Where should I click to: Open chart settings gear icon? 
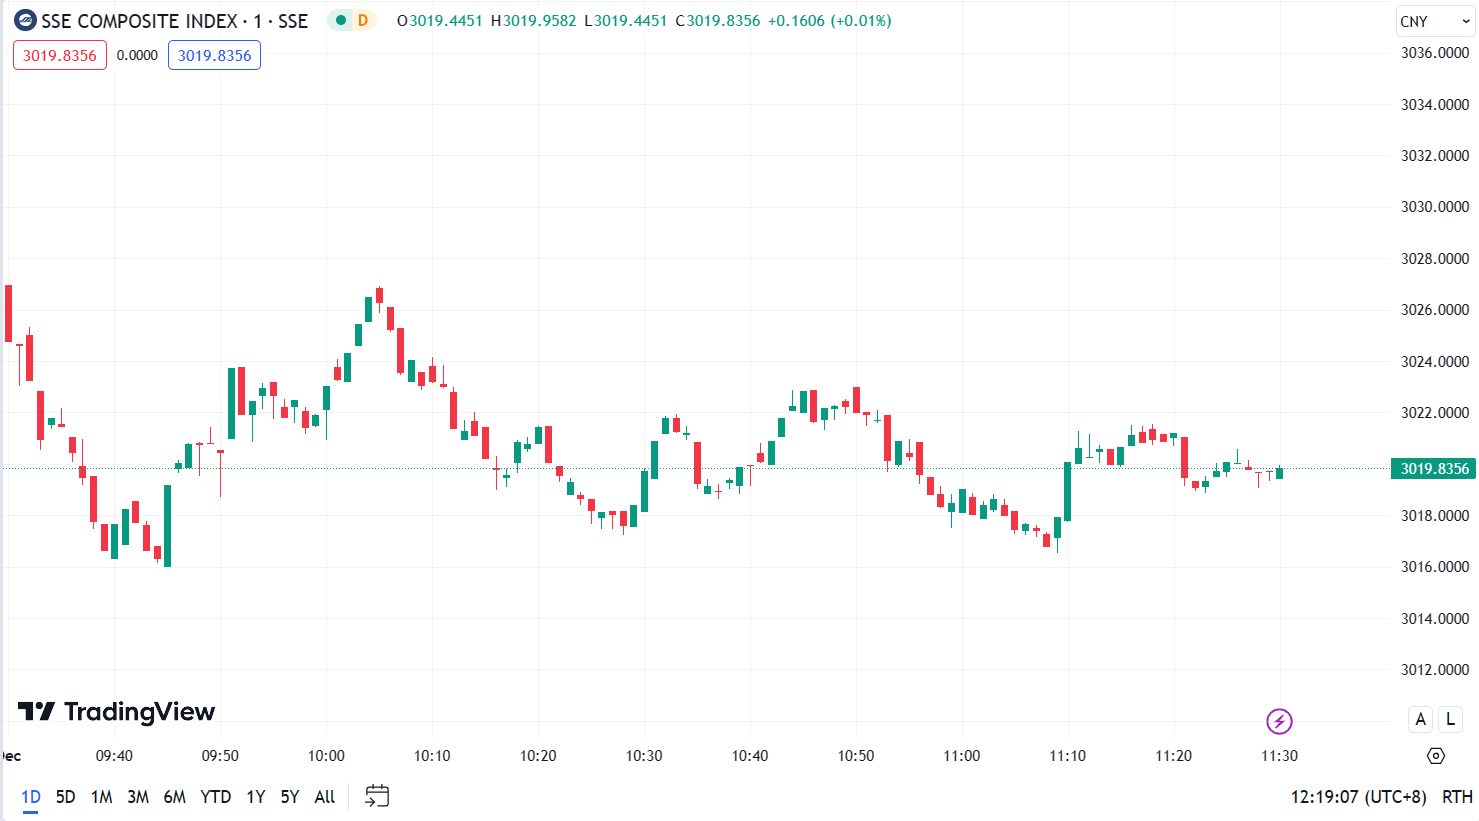click(x=1436, y=756)
